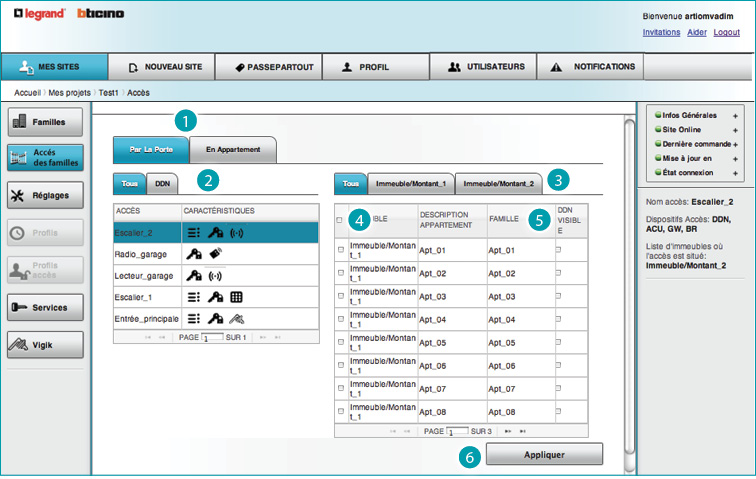Click the Vigik badge icon in Entrée_principale row
This screenshot has height=479, width=756.
(x=236, y=319)
